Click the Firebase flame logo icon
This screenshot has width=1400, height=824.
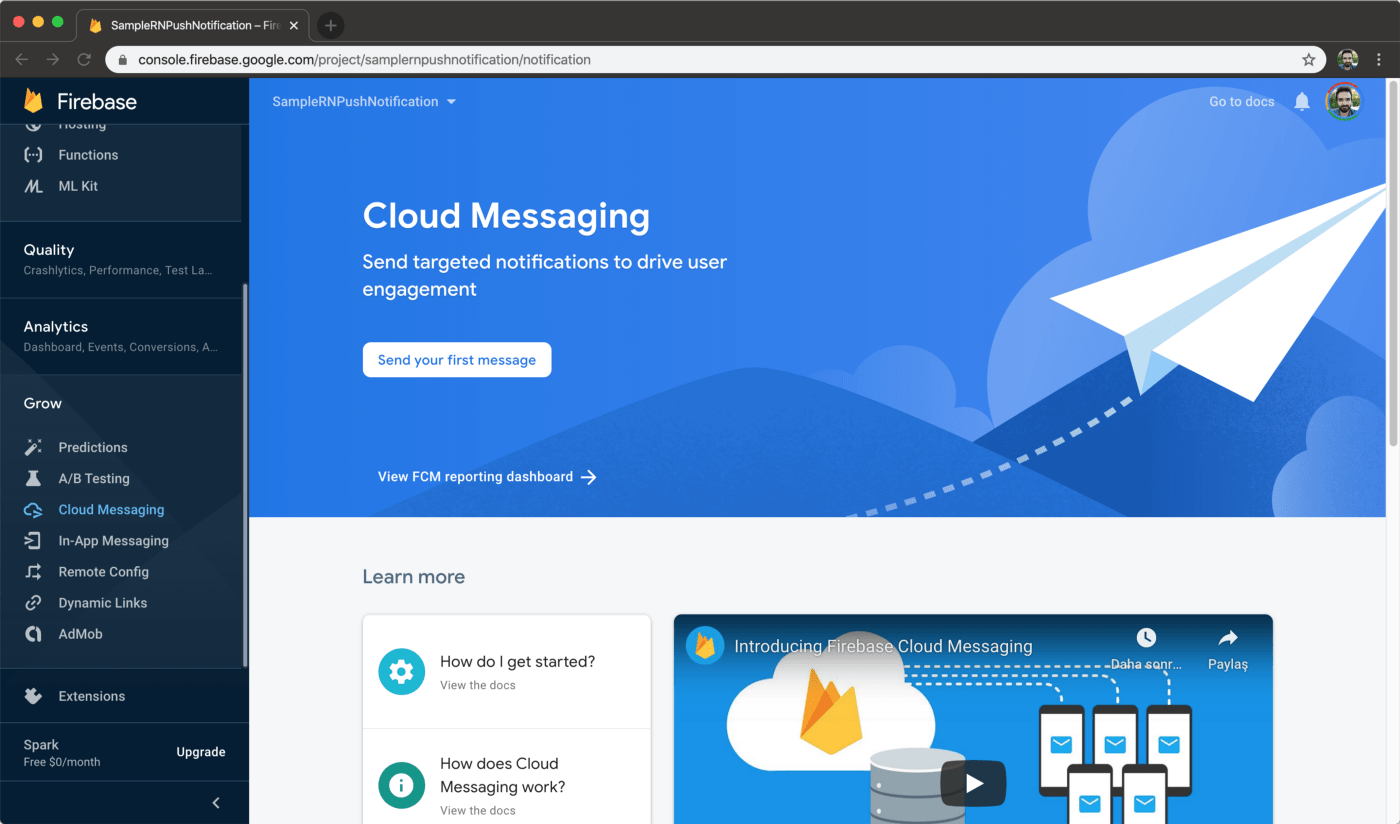pyautogui.click(x=33, y=101)
